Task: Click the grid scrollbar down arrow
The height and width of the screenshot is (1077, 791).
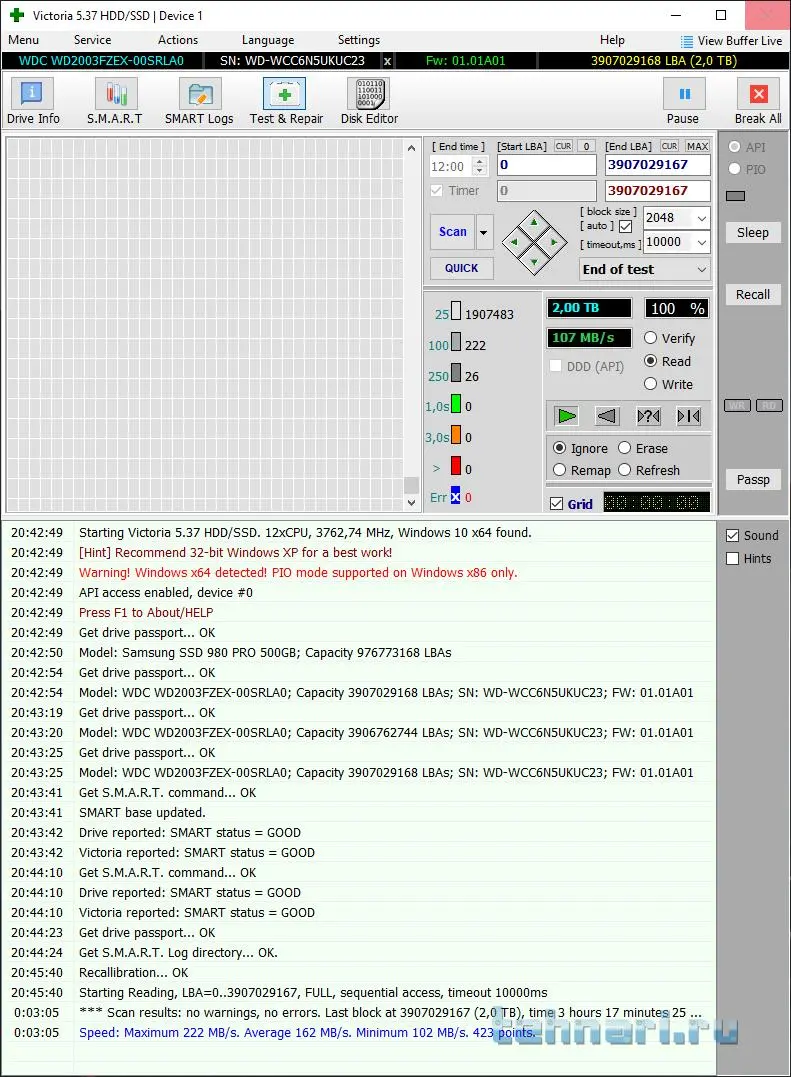Action: (411, 502)
